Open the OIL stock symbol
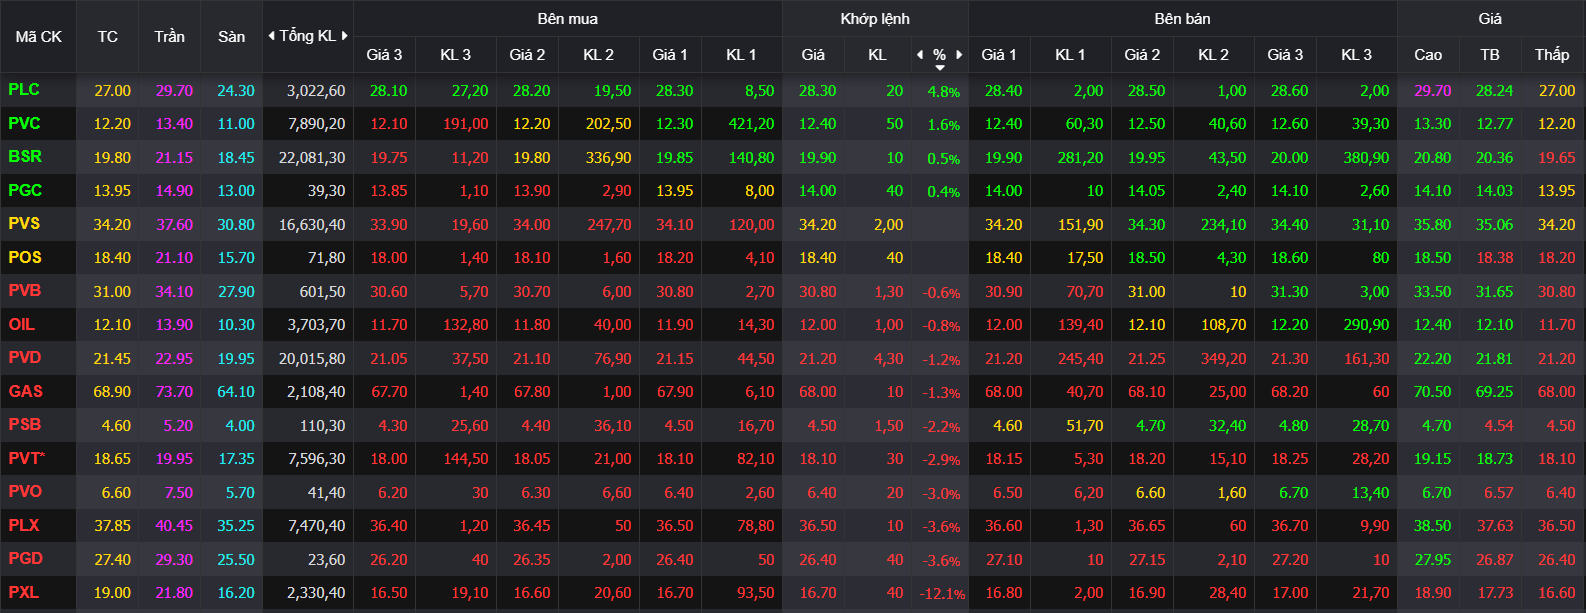 pos(21,324)
